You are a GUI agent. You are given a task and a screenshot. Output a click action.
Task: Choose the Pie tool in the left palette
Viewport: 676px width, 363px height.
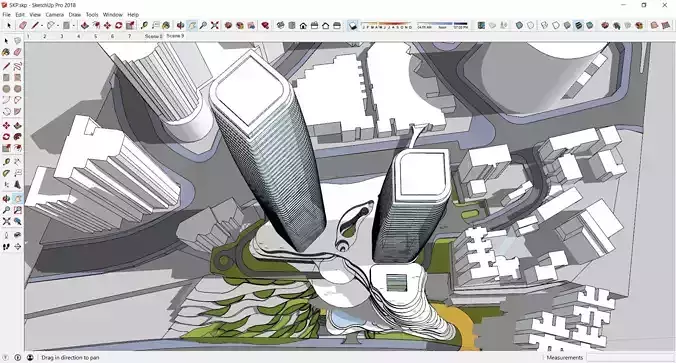click(17, 111)
